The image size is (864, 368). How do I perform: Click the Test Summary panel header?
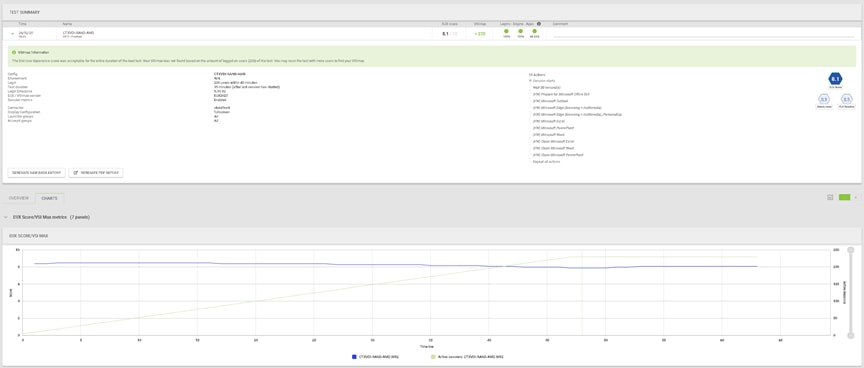[x=432, y=12]
